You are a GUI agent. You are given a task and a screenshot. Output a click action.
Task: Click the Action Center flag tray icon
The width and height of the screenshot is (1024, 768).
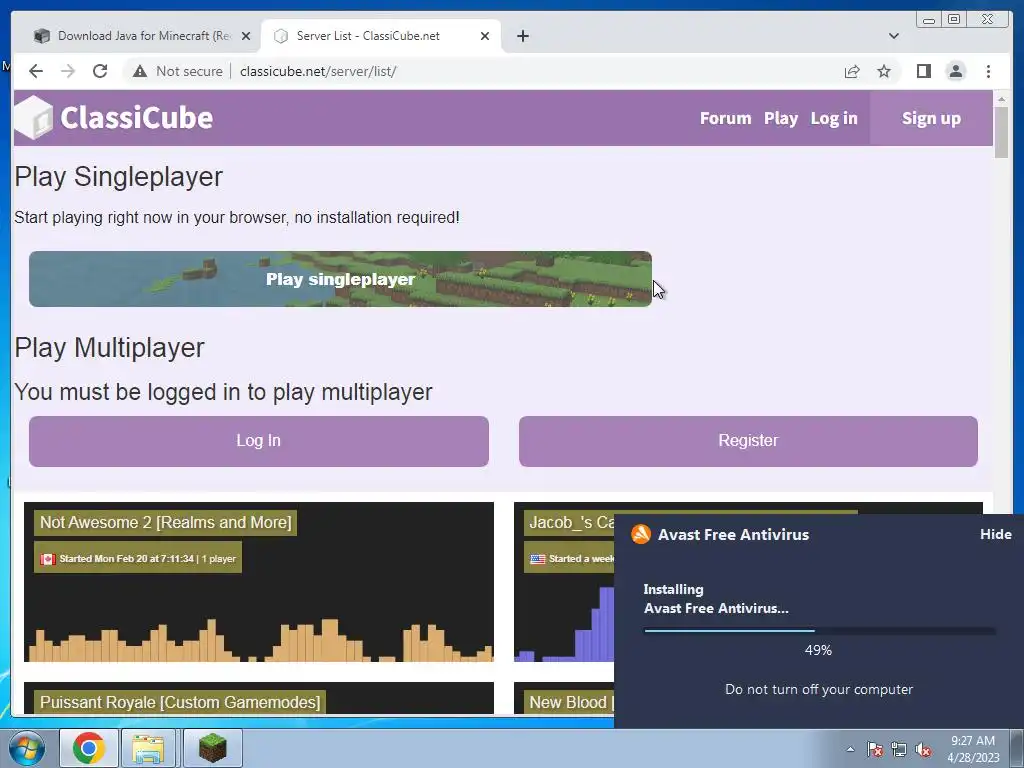point(874,749)
